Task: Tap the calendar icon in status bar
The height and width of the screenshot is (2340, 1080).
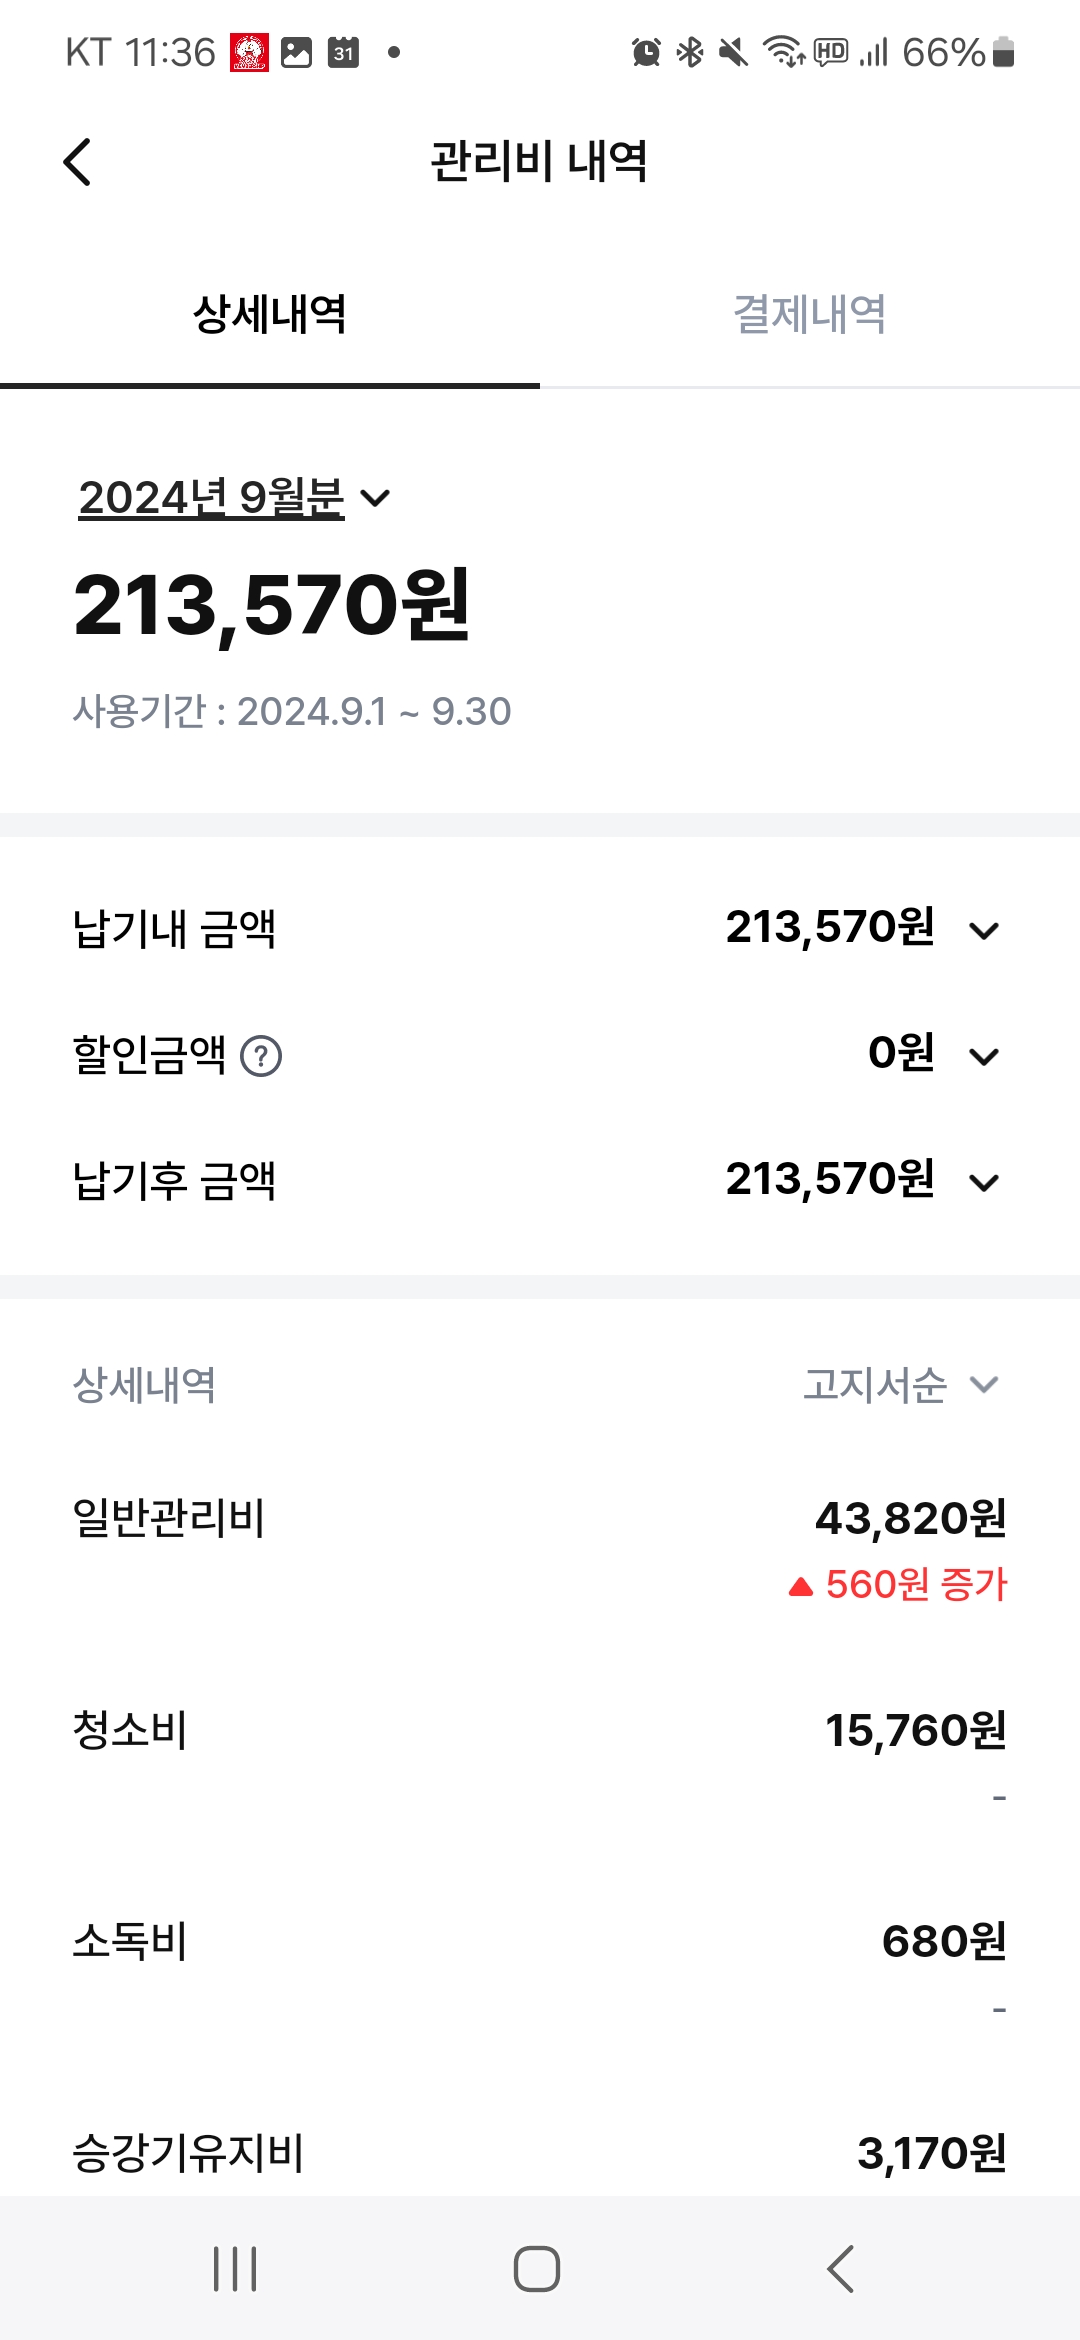Action: coord(343,52)
